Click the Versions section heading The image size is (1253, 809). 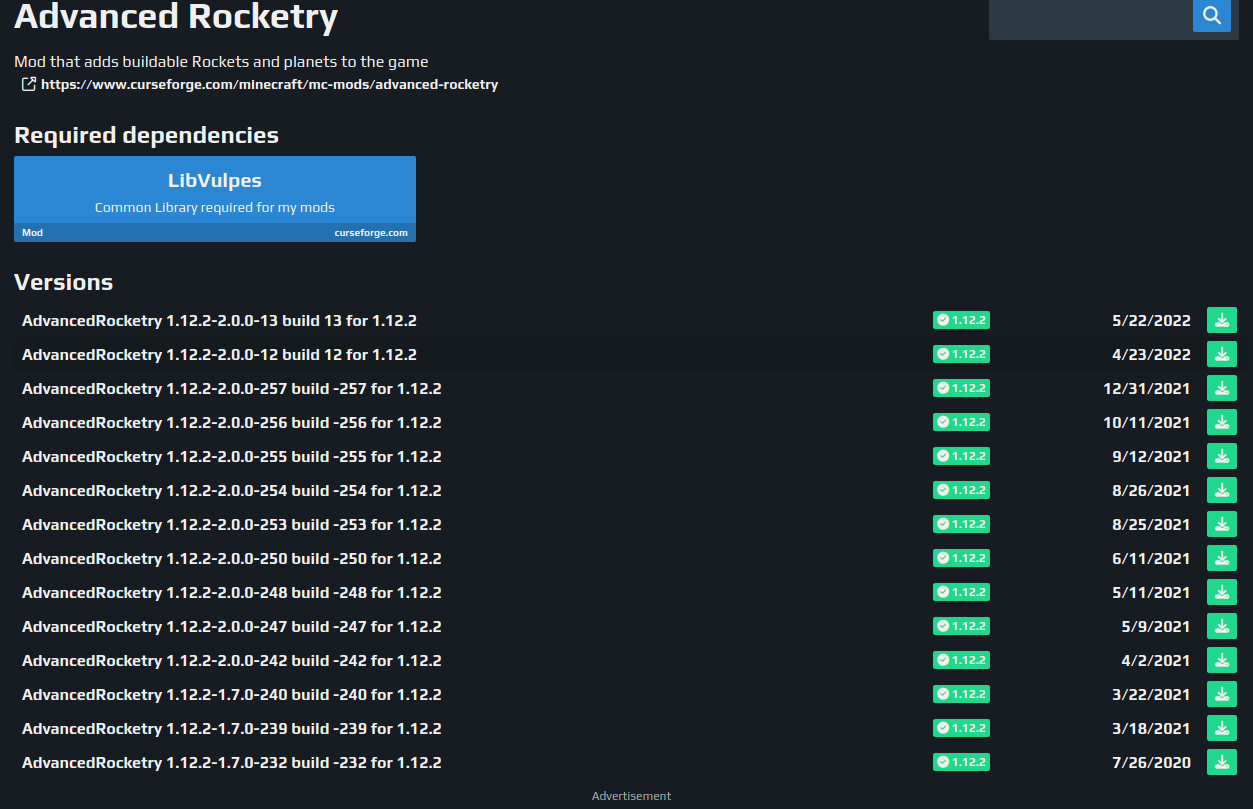tap(63, 282)
